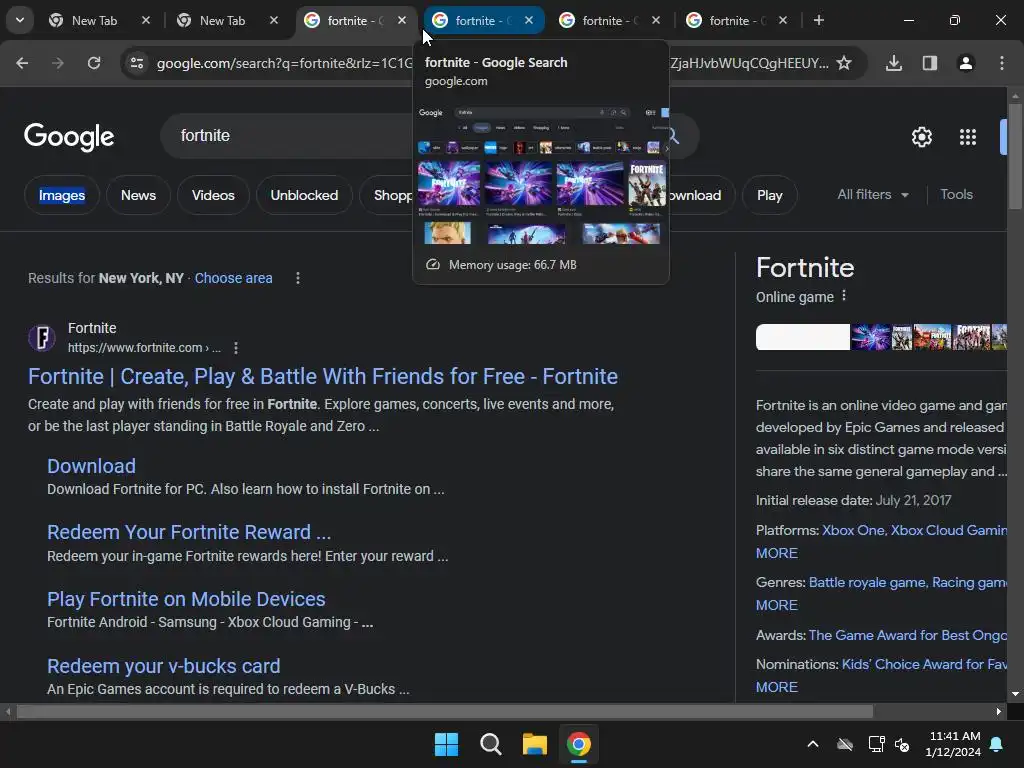Open search Tools

(x=956, y=195)
